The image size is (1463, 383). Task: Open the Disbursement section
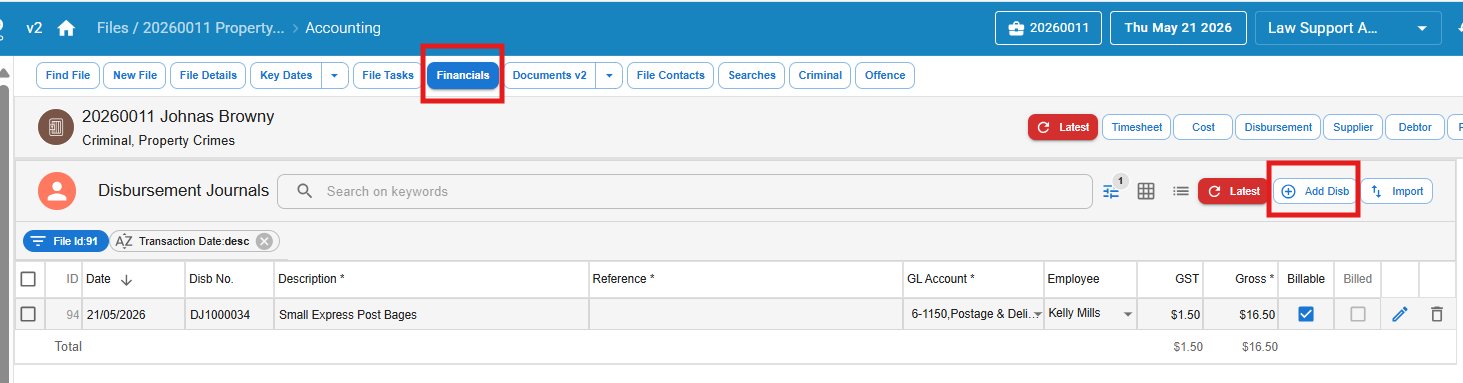(x=1277, y=127)
